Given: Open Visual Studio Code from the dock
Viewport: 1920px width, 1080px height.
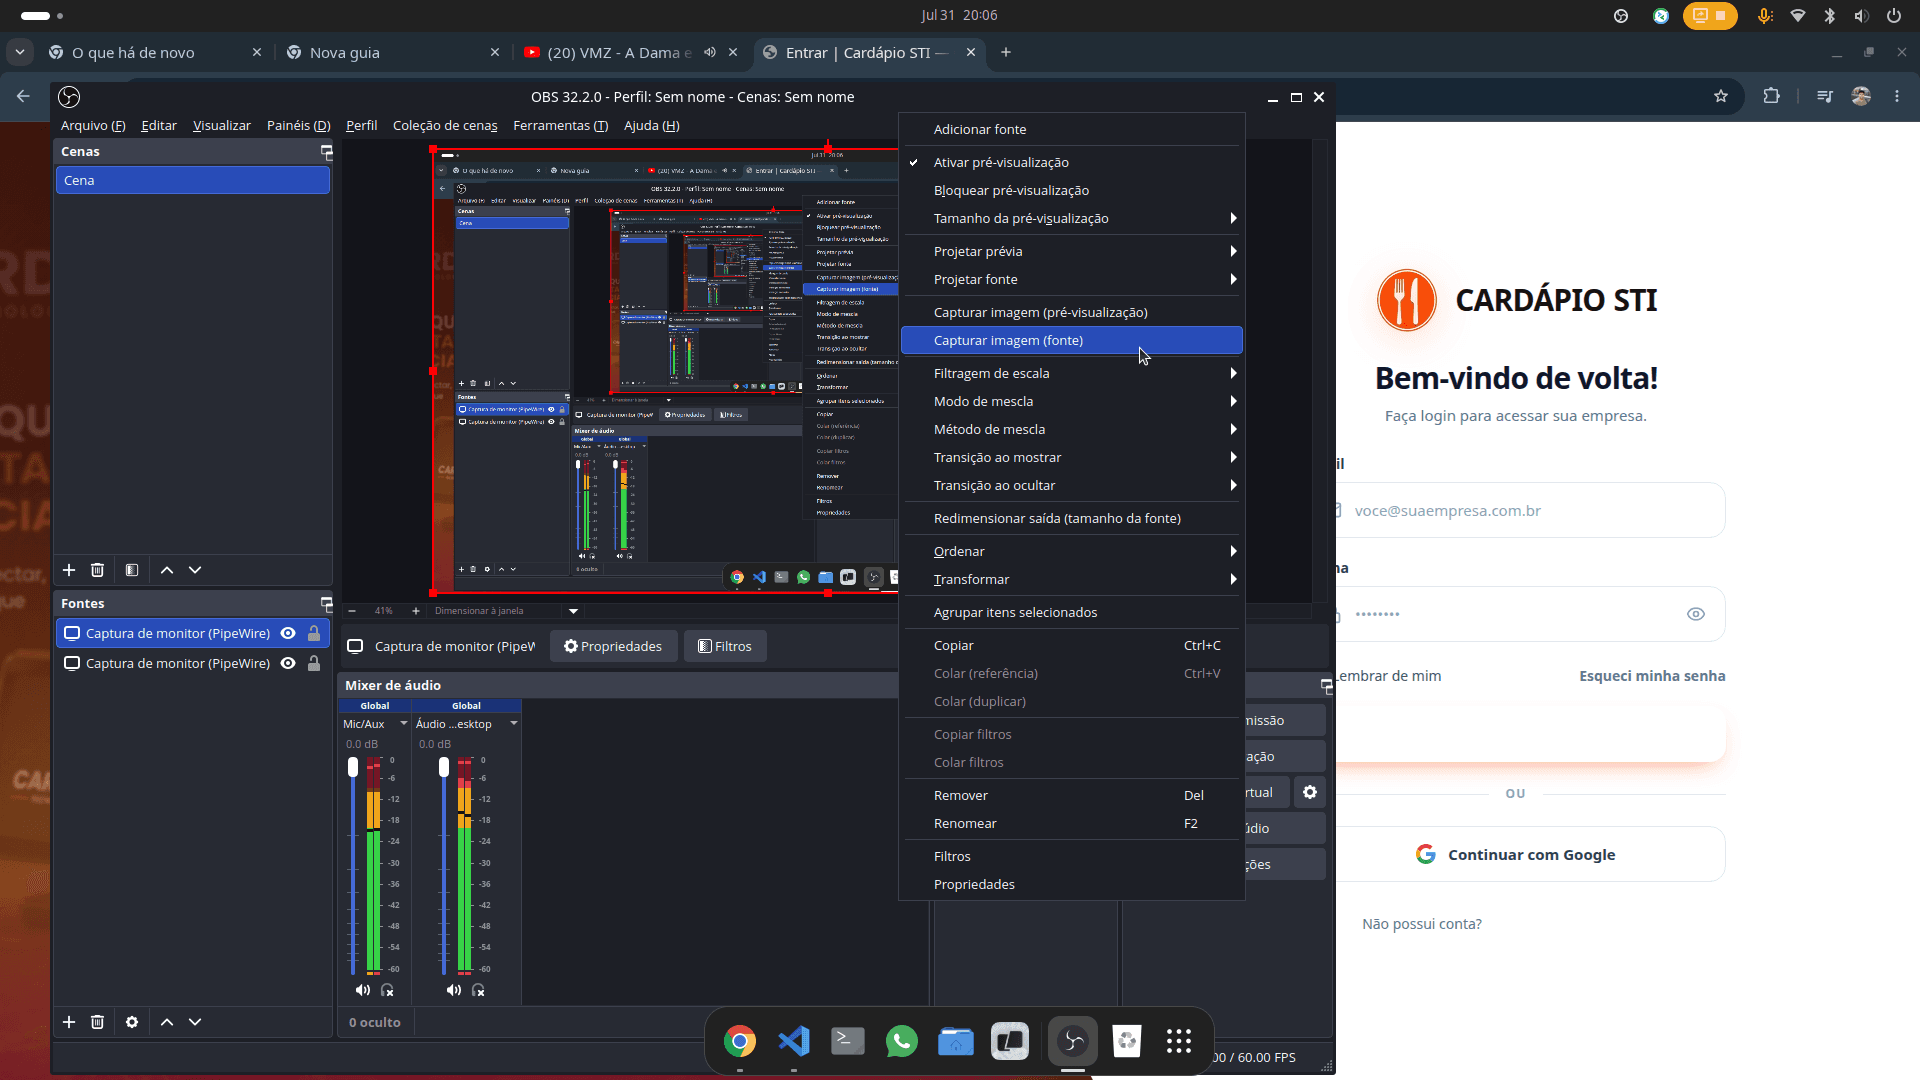Looking at the screenshot, I should tap(794, 1041).
